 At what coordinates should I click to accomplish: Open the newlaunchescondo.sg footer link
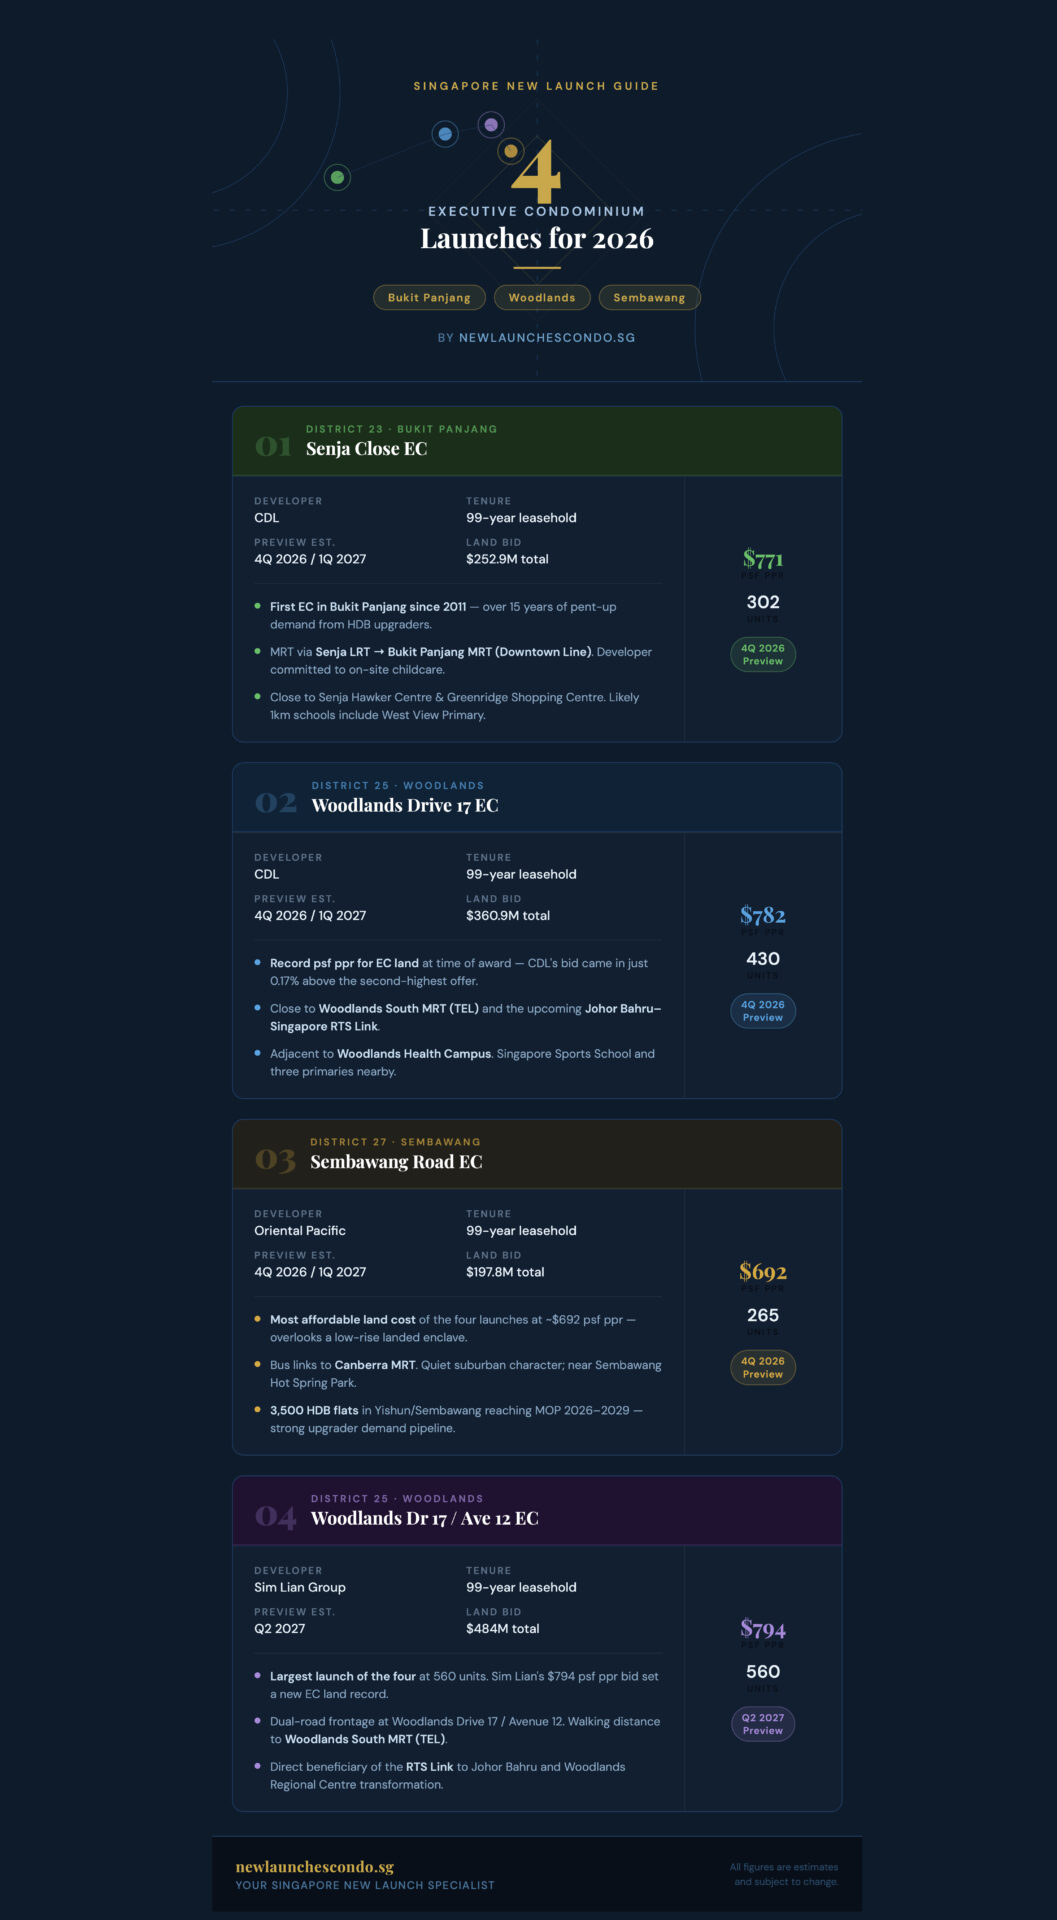(x=315, y=1867)
